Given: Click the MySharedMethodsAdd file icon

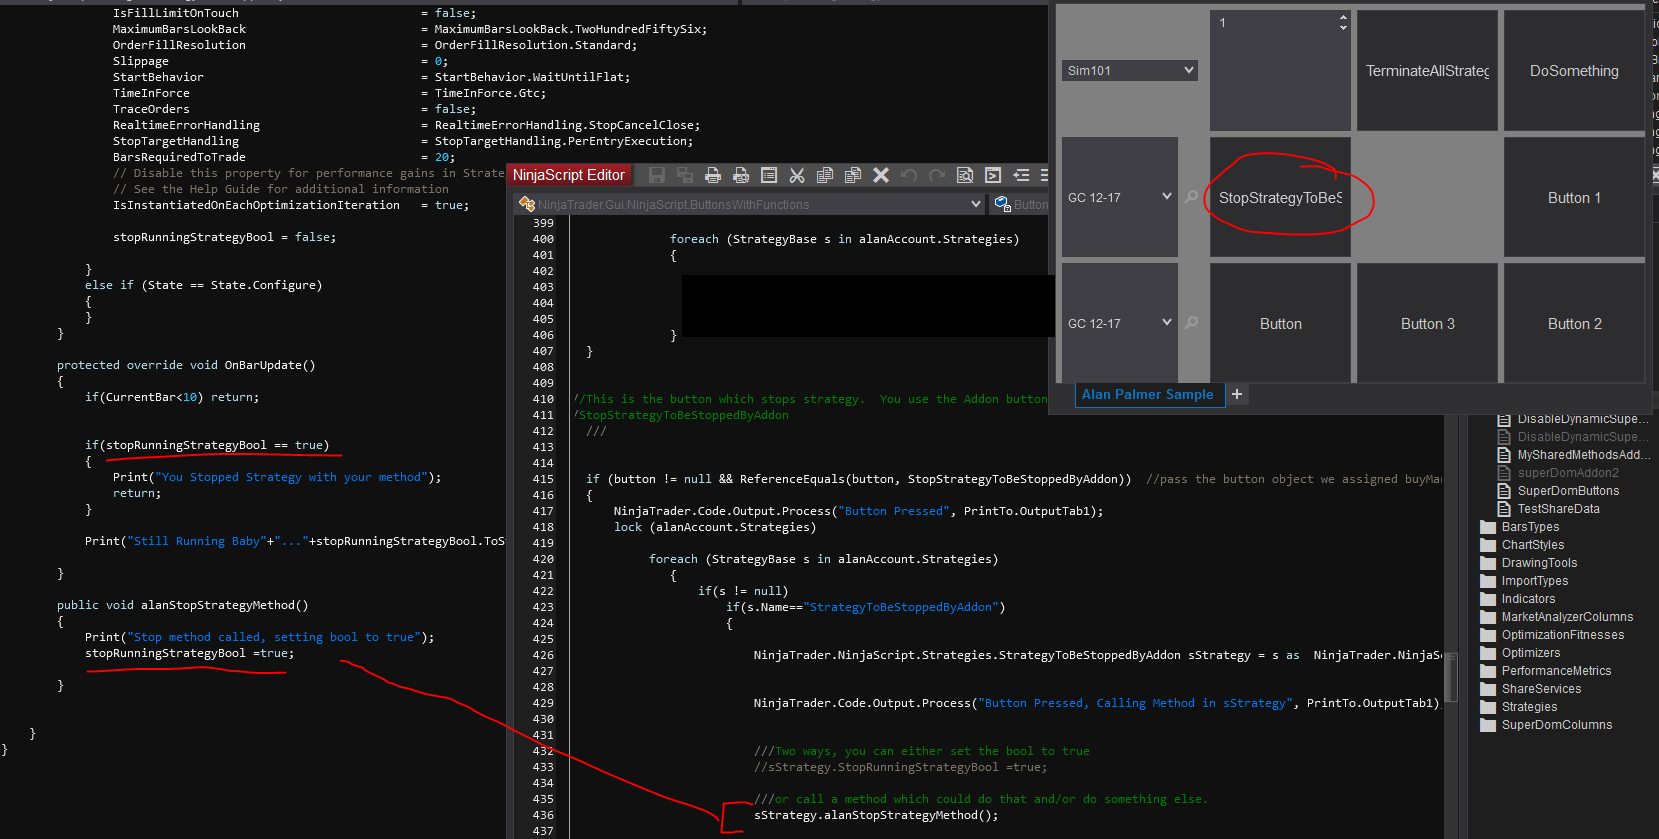Looking at the screenshot, I should click(x=1503, y=455).
